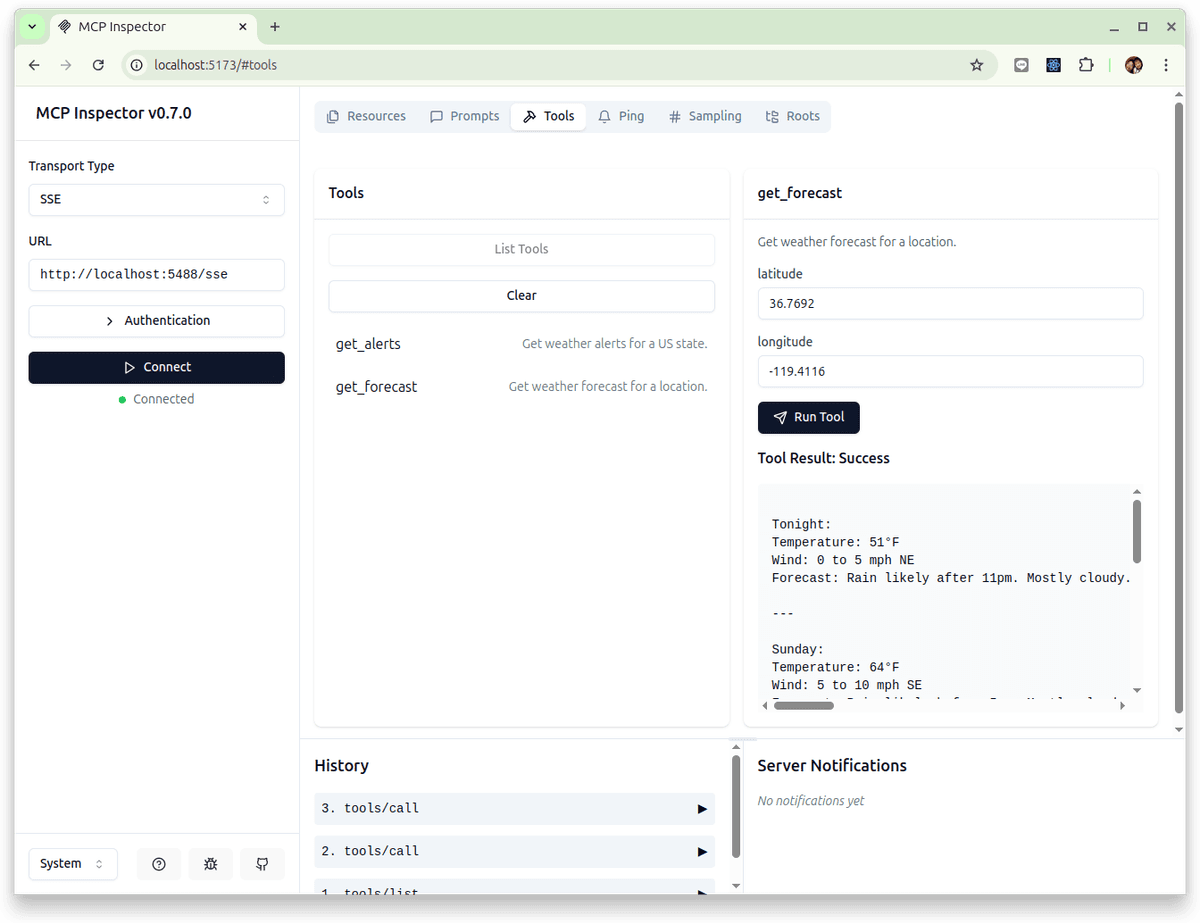Click the result scroll-down arrow
This screenshot has width=1200, height=923.
coord(1137,690)
